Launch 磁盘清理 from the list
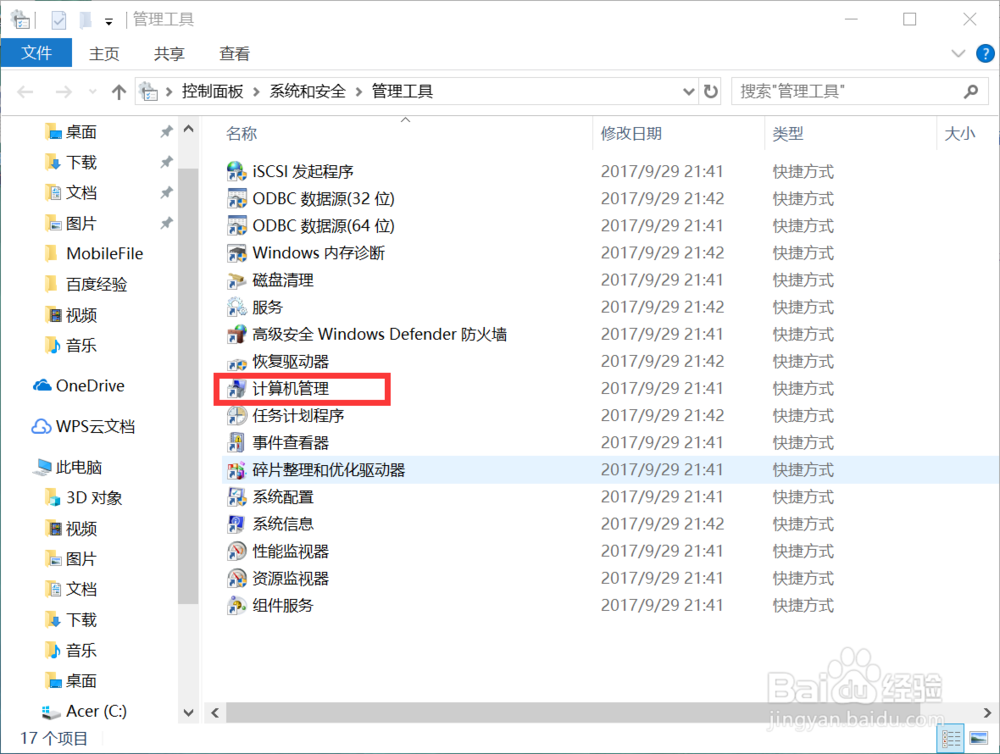This screenshot has width=1000, height=754. point(283,280)
